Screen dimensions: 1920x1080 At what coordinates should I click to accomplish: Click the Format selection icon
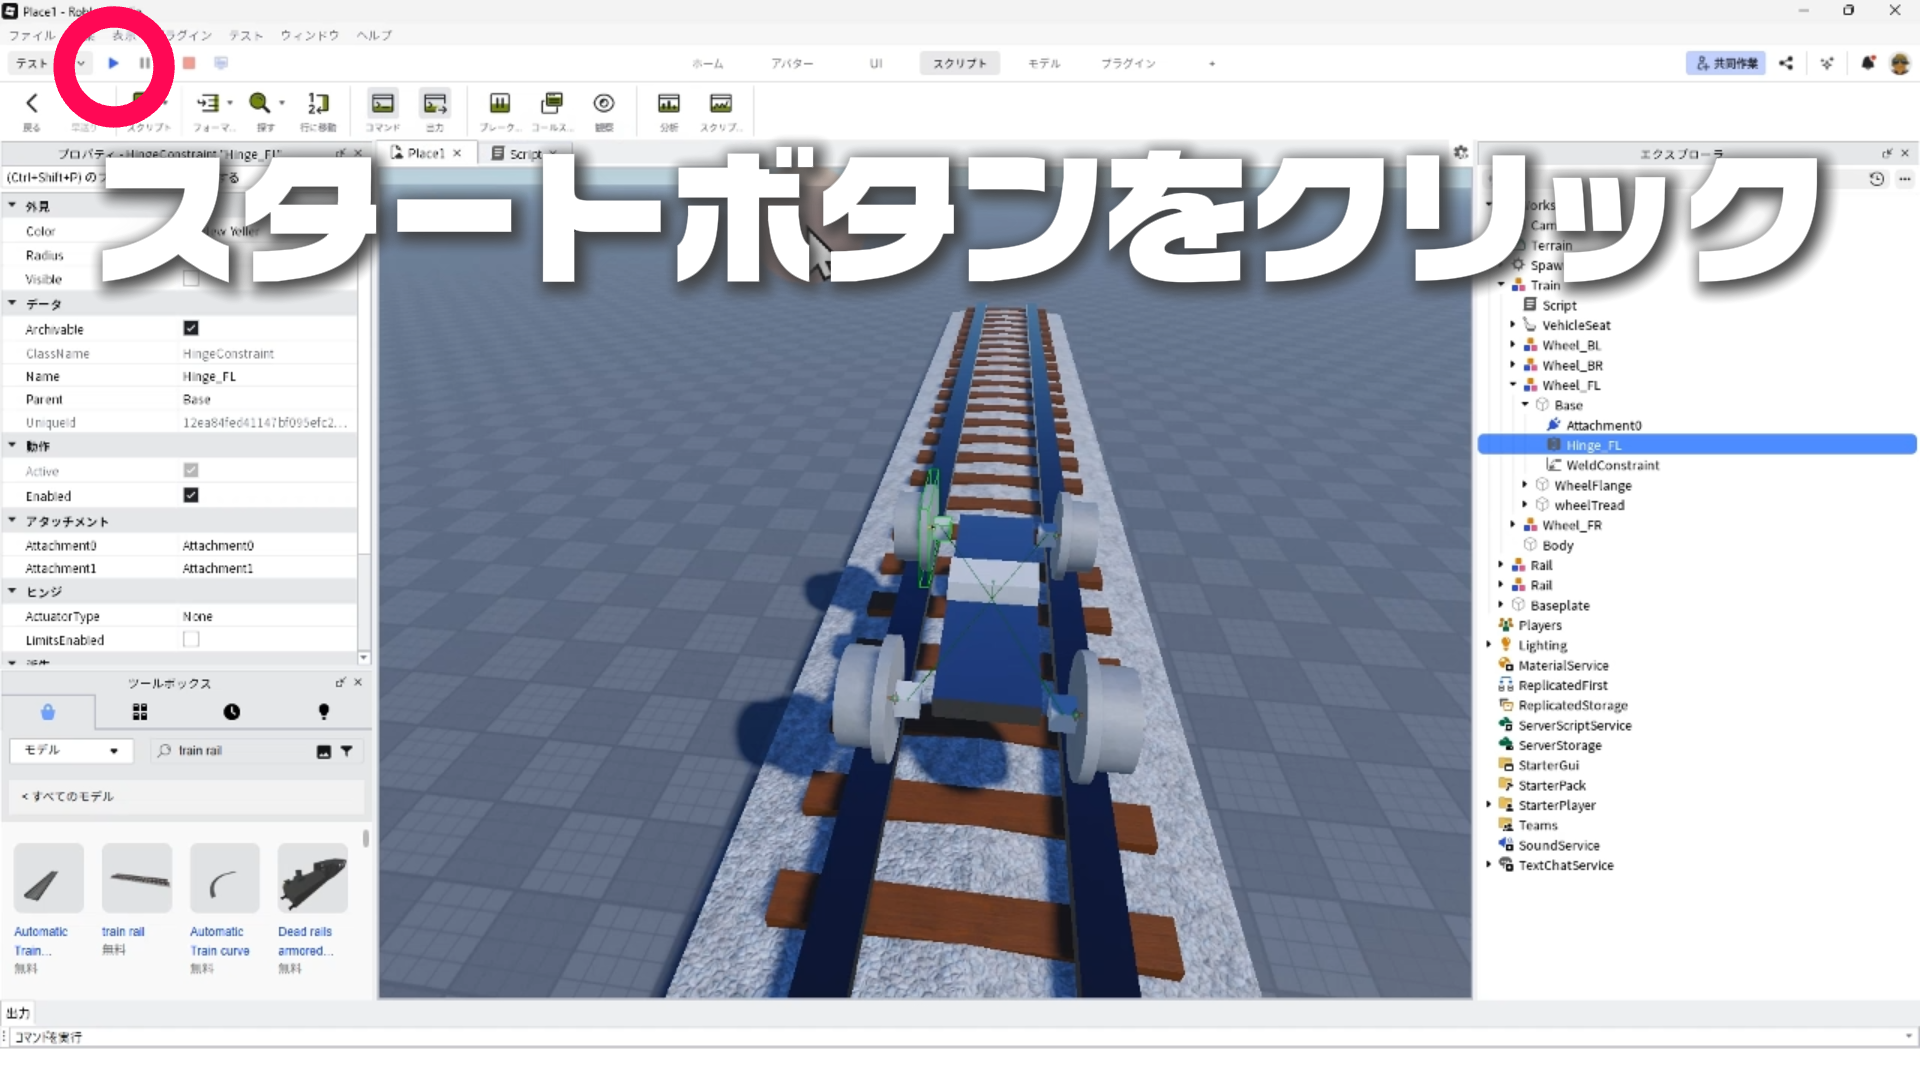pyautogui.click(x=208, y=103)
